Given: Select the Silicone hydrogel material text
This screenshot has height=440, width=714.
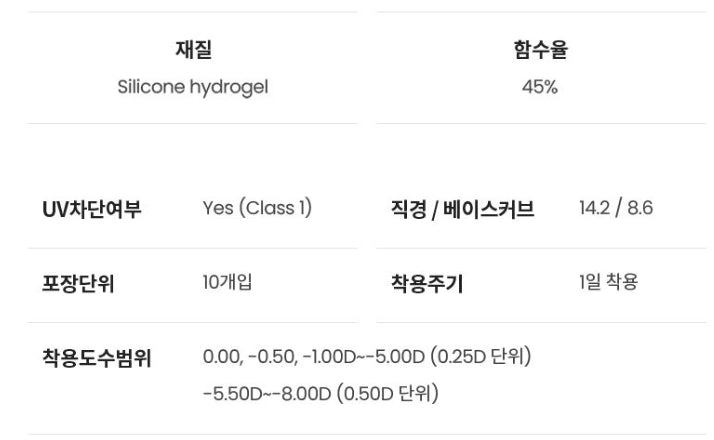Looking at the screenshot, I should [193, 87].
